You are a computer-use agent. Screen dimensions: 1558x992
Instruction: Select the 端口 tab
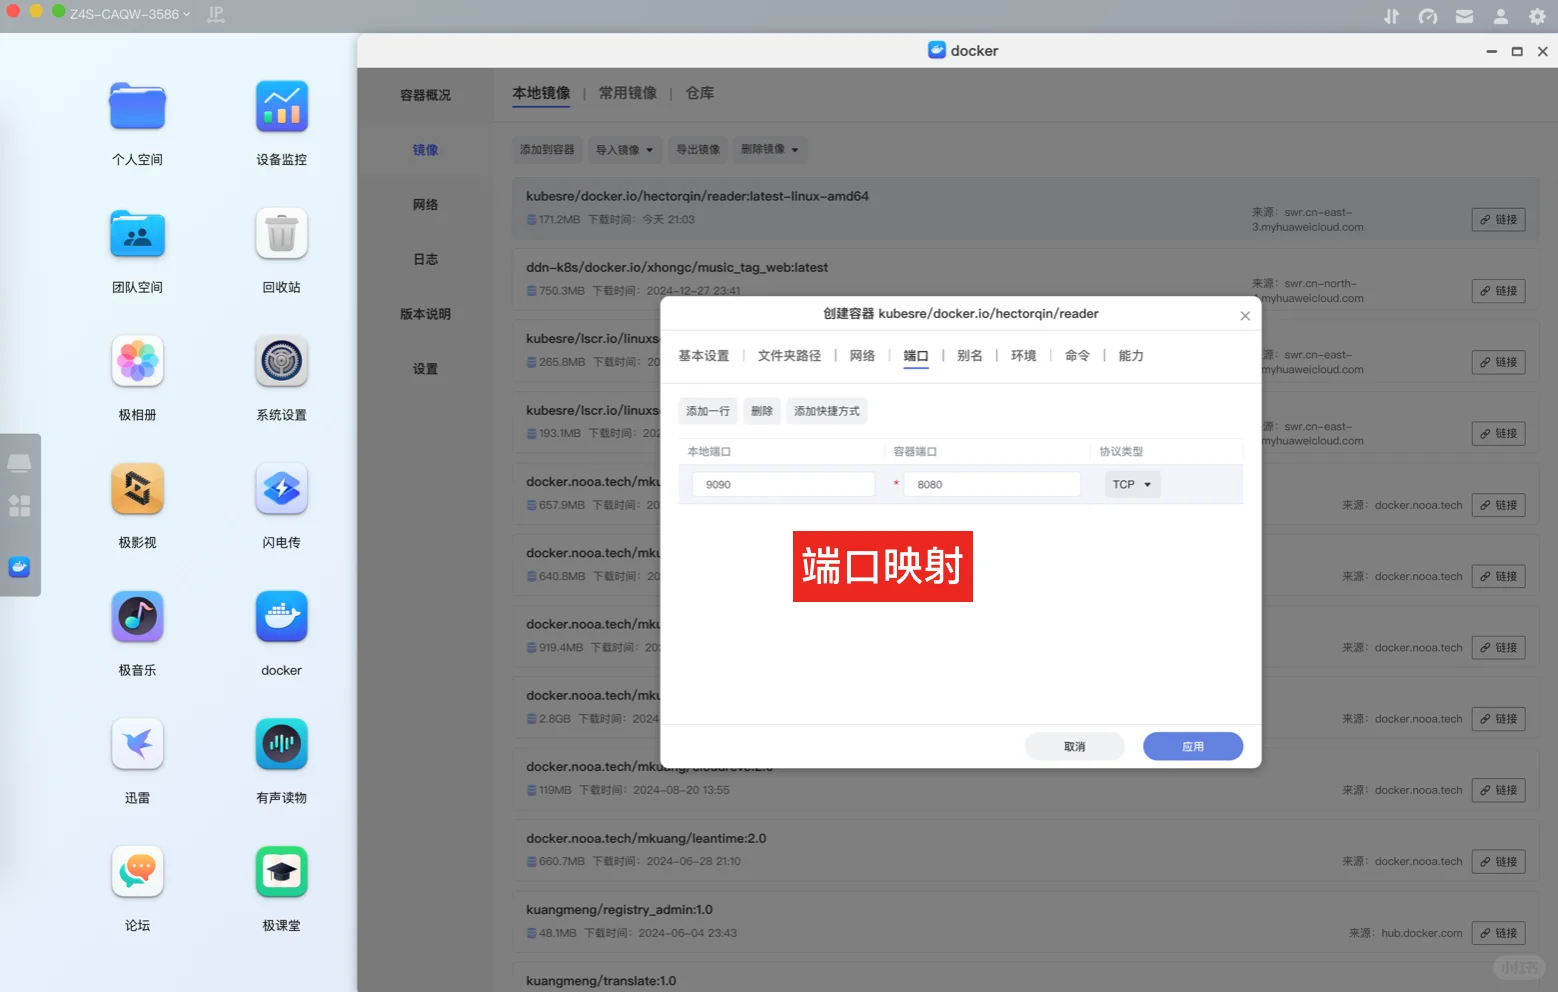coord(916,356)
